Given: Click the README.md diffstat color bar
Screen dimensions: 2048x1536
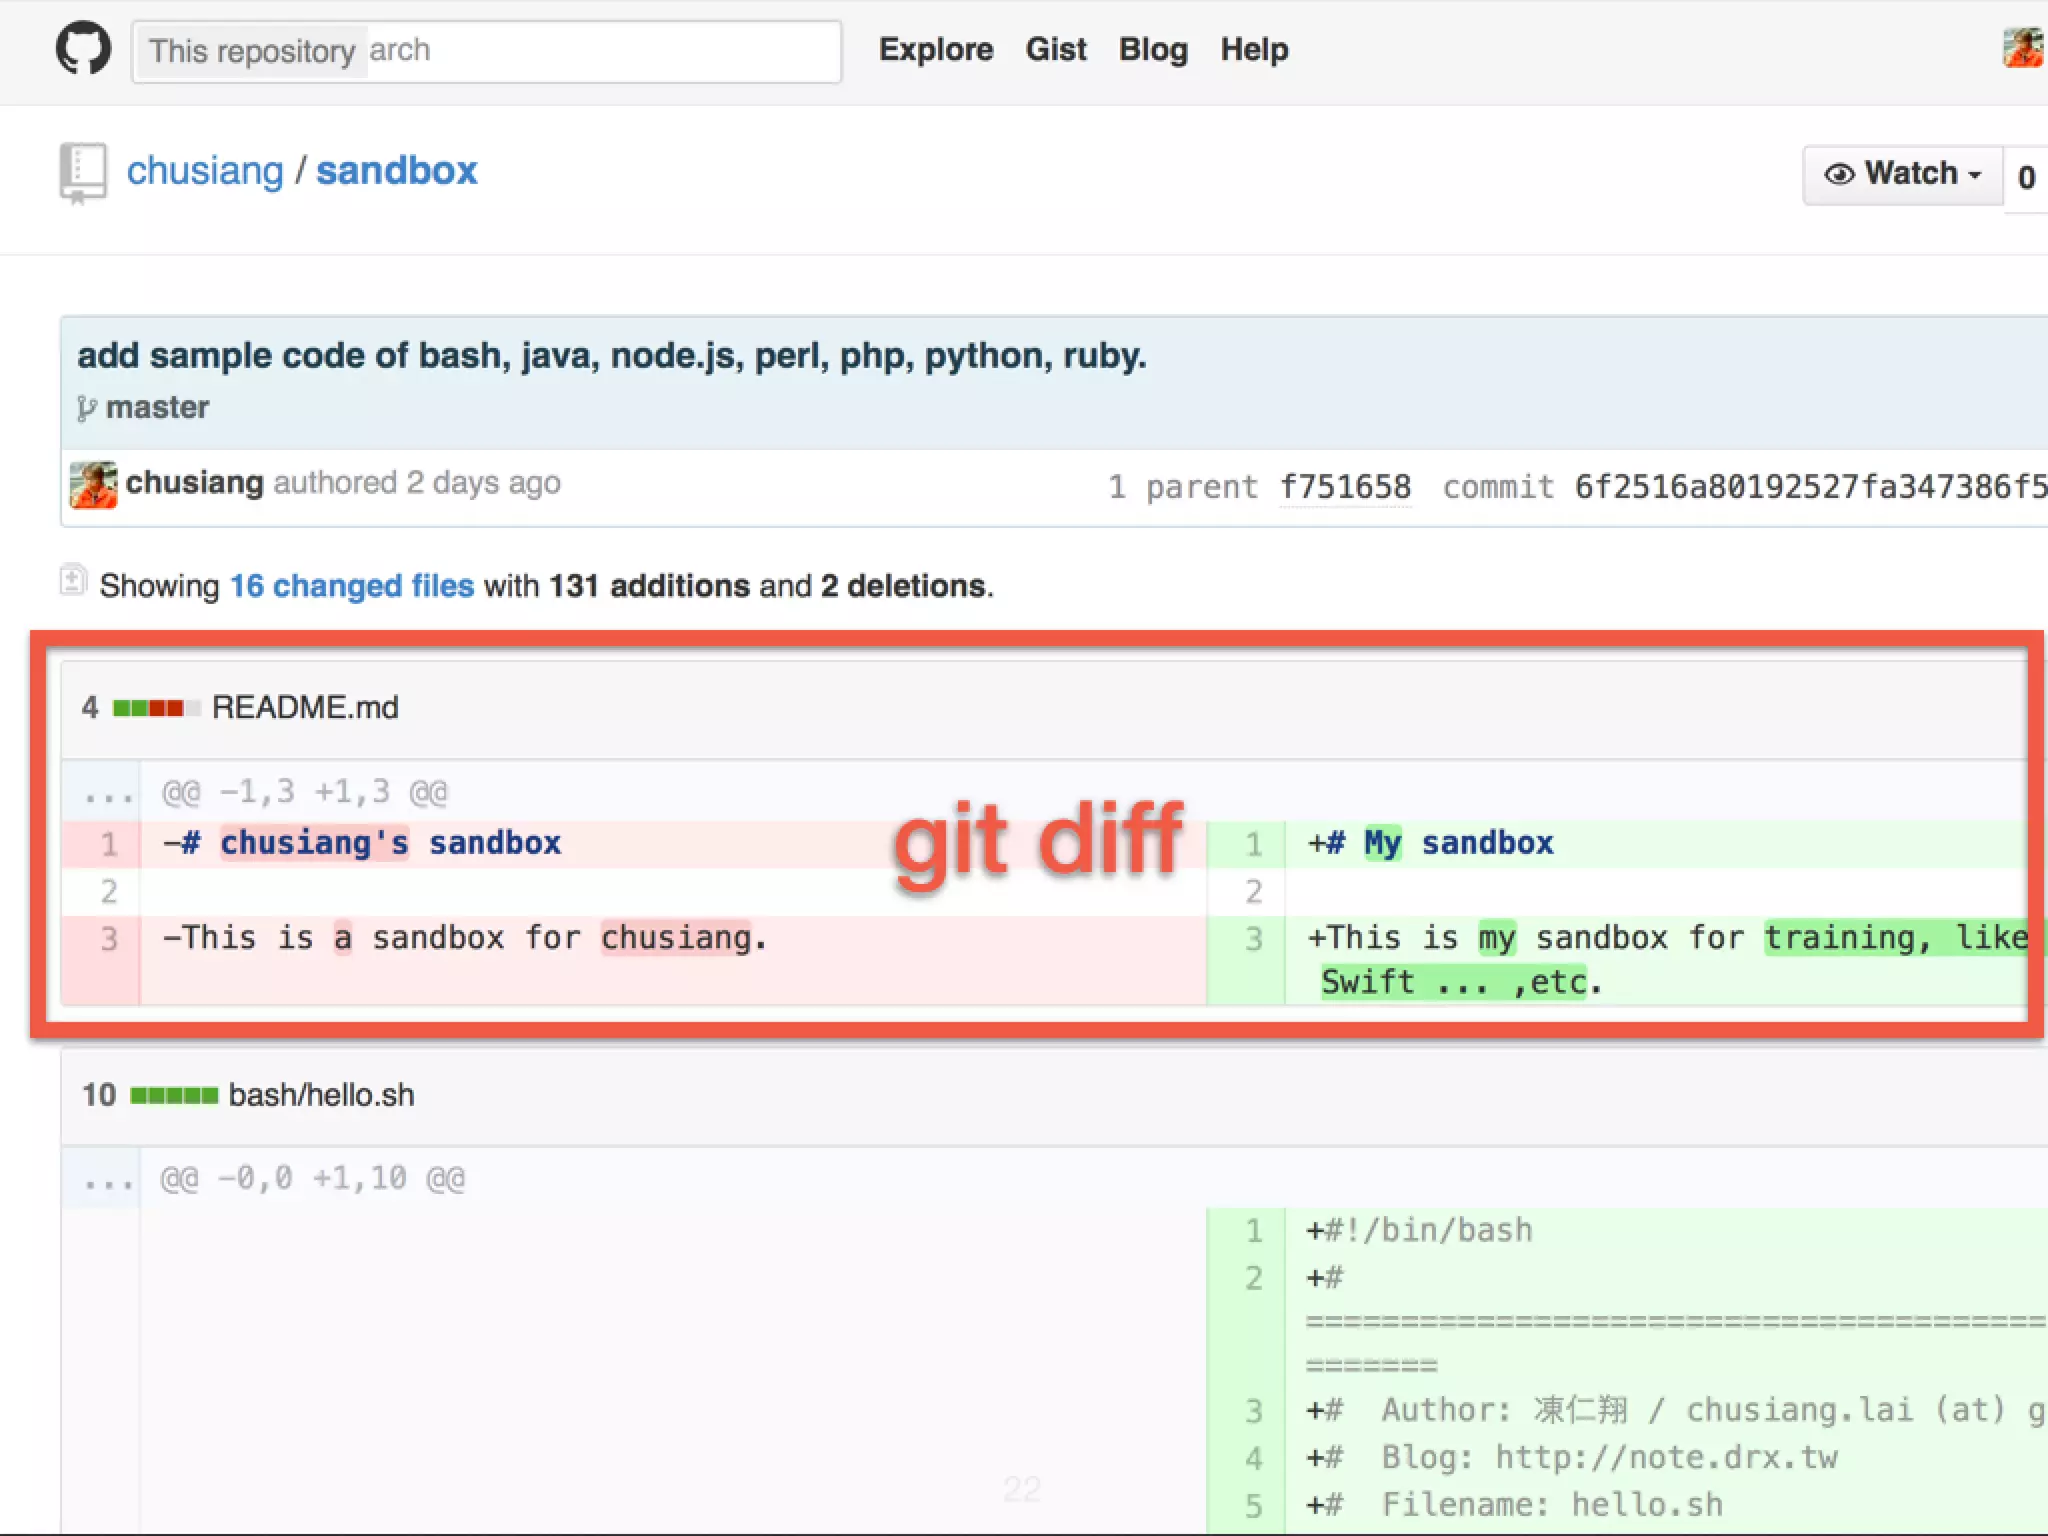Looking at the screenshot, I should tap(156, 709).
